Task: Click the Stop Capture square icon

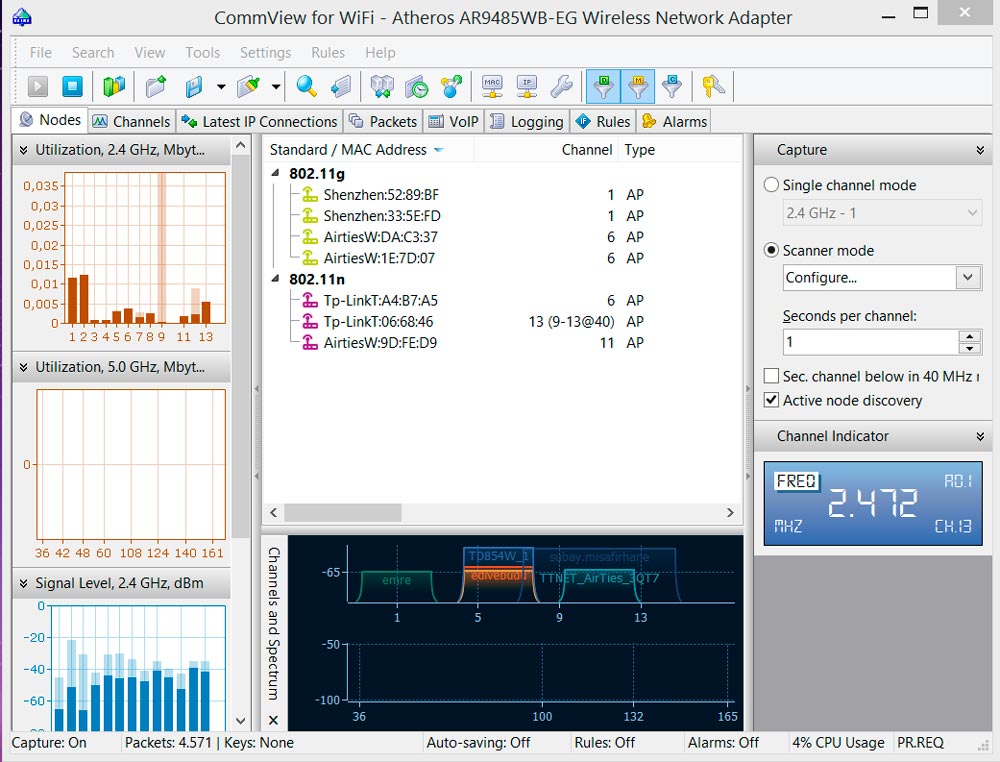Action: (x=72, y=86)
